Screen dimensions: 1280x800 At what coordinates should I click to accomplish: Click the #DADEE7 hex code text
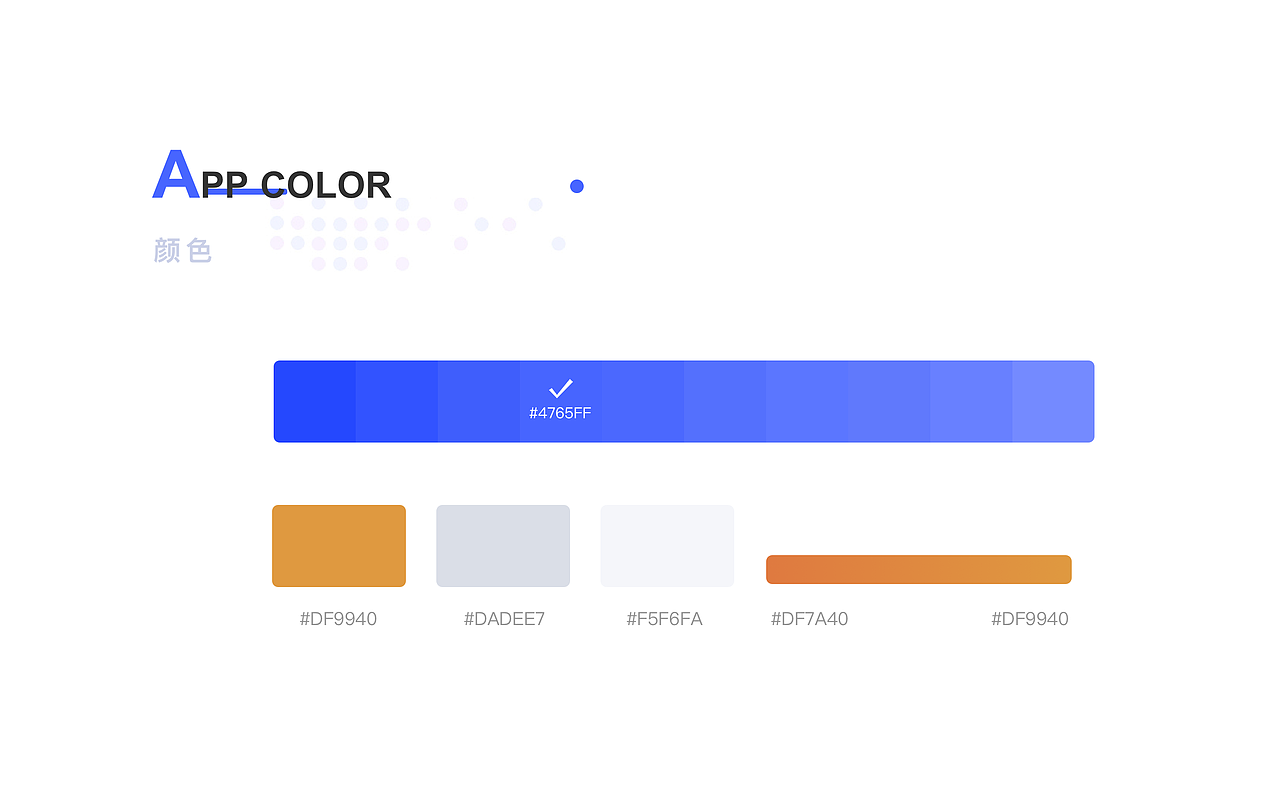(x=504, y=619)
